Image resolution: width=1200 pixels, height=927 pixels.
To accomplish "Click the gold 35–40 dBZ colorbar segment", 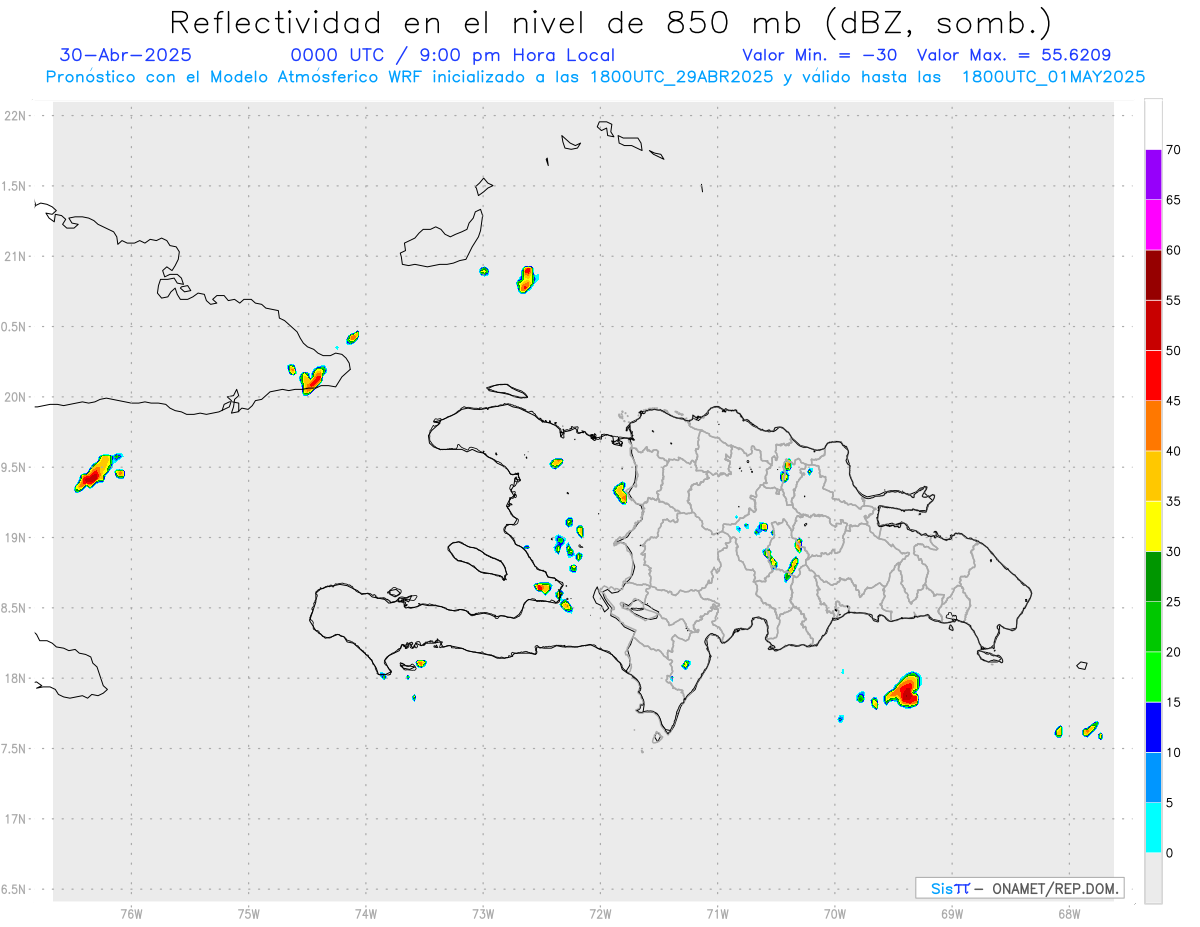I will click(1153, 476).
